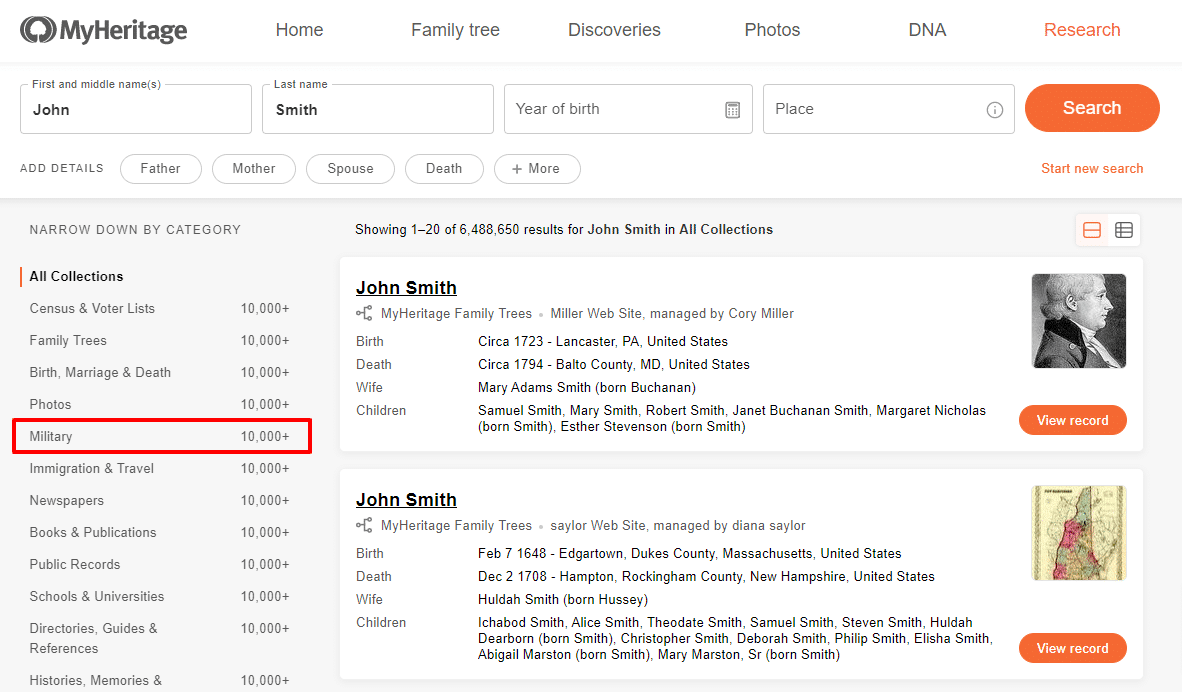Add Father details
1182x692 pixels.
point(161,169)
